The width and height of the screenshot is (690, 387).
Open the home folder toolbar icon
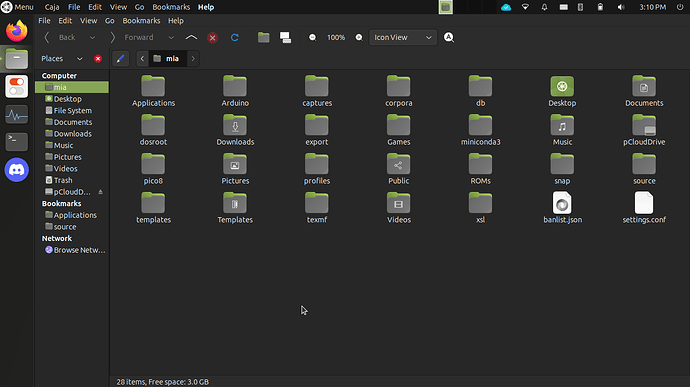point(264,37)
